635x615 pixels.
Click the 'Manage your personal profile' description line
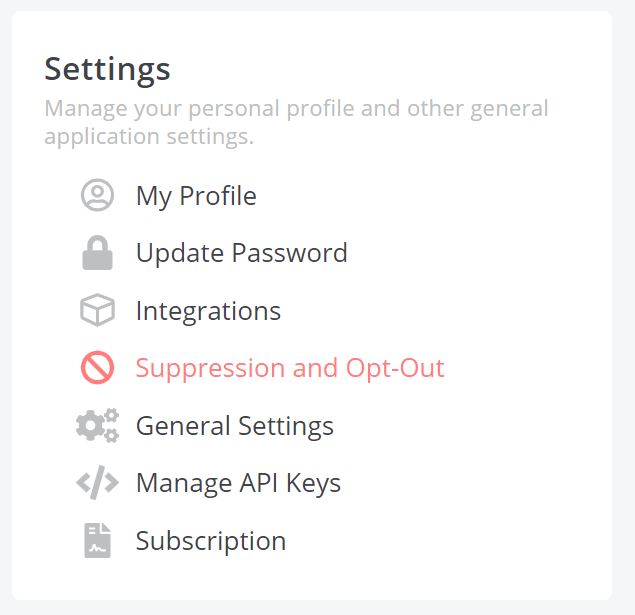pyautogui.click(x=296, y=109)
